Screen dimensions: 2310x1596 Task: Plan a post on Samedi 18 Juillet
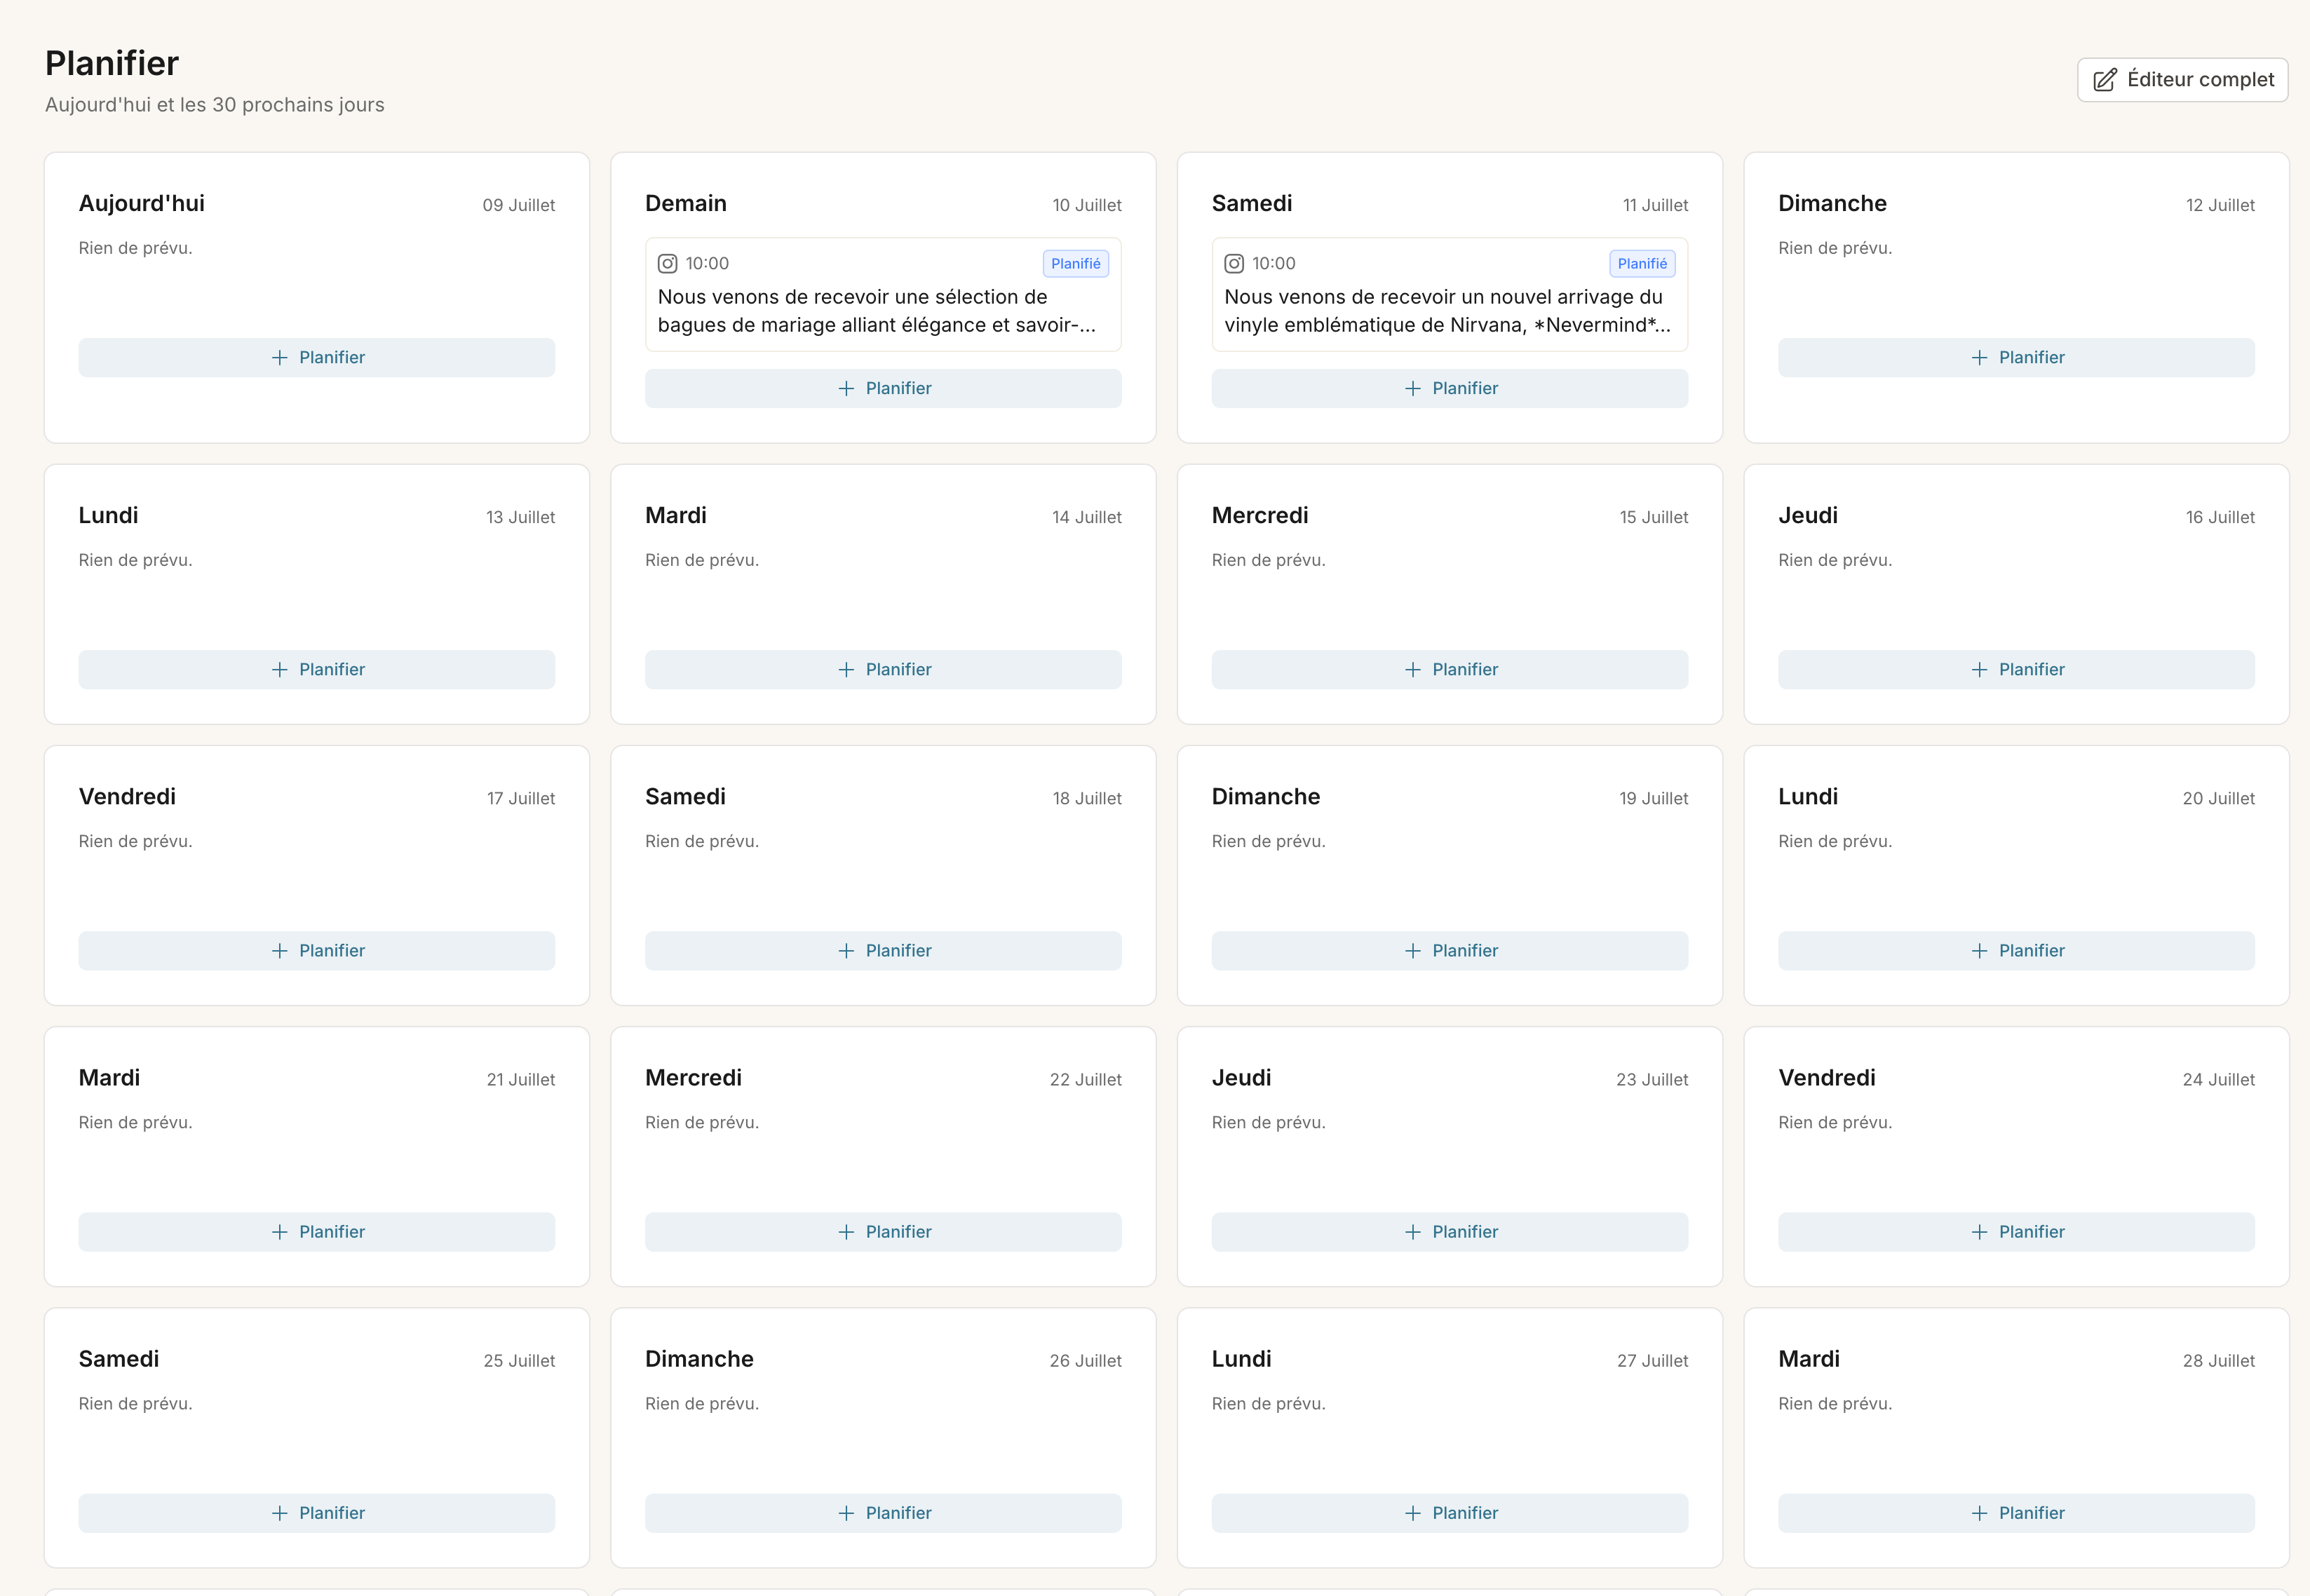point(883,951)
